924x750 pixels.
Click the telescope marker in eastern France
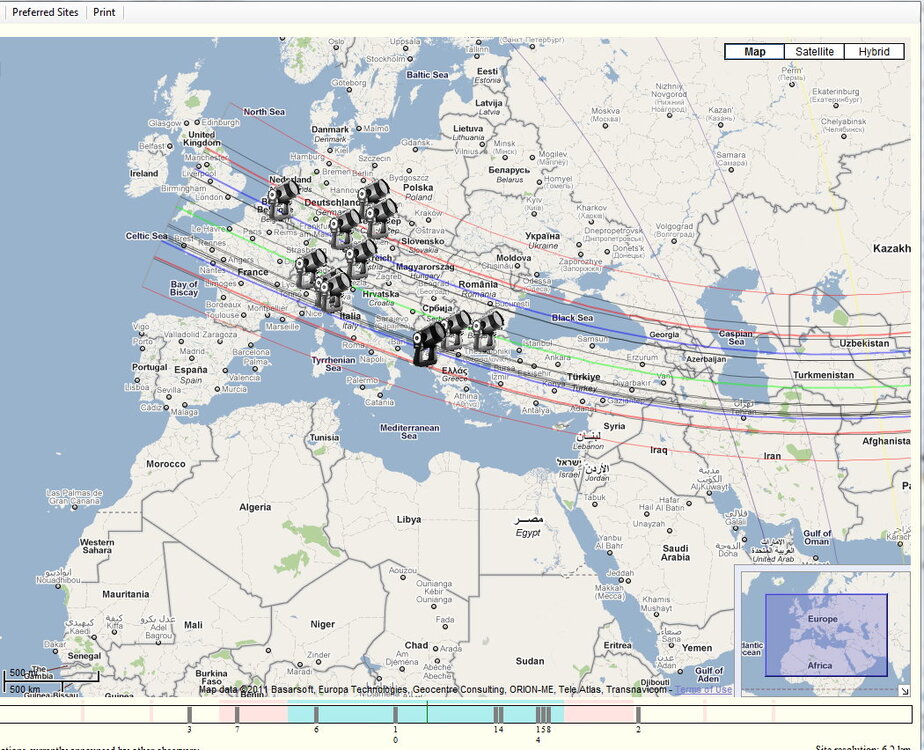pyautogui.click(x=309, y=268)
